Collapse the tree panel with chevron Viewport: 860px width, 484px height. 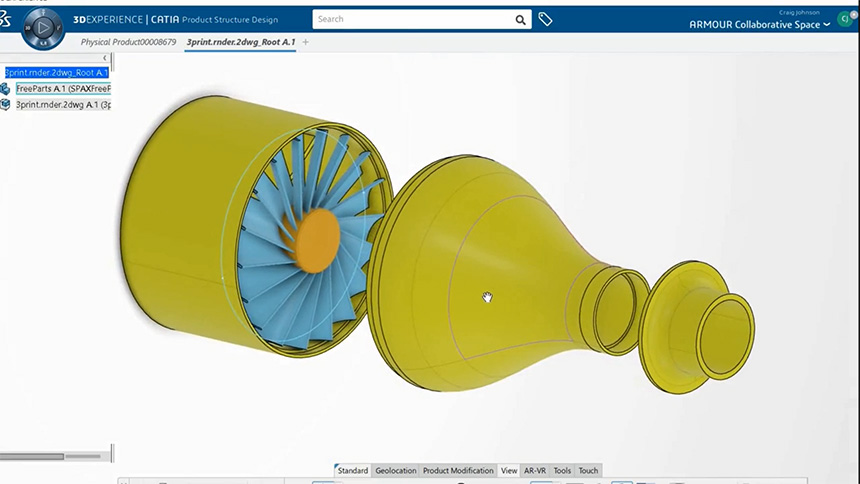pyautogui.click(x=105, y=58)
